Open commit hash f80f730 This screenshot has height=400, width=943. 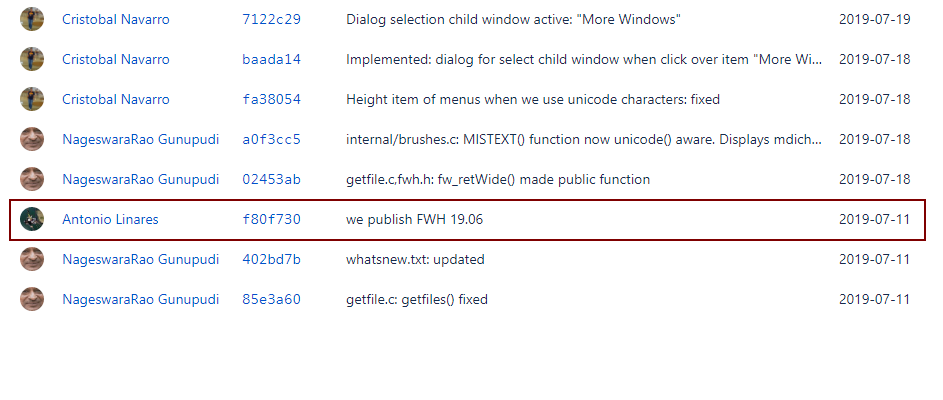point(271,219)
